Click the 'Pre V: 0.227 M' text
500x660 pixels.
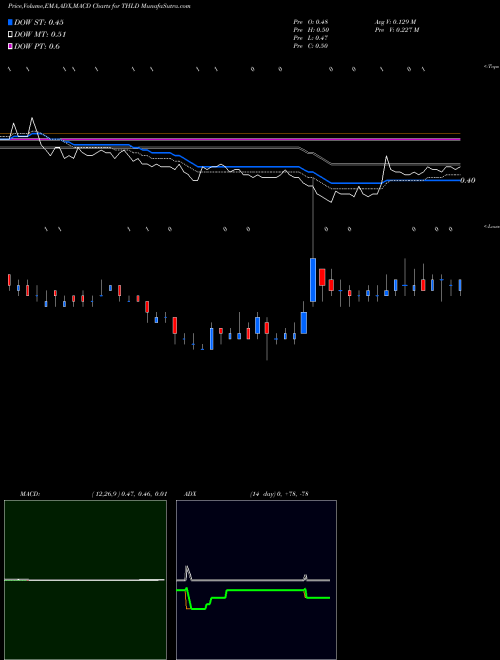(x=397, y=30)
